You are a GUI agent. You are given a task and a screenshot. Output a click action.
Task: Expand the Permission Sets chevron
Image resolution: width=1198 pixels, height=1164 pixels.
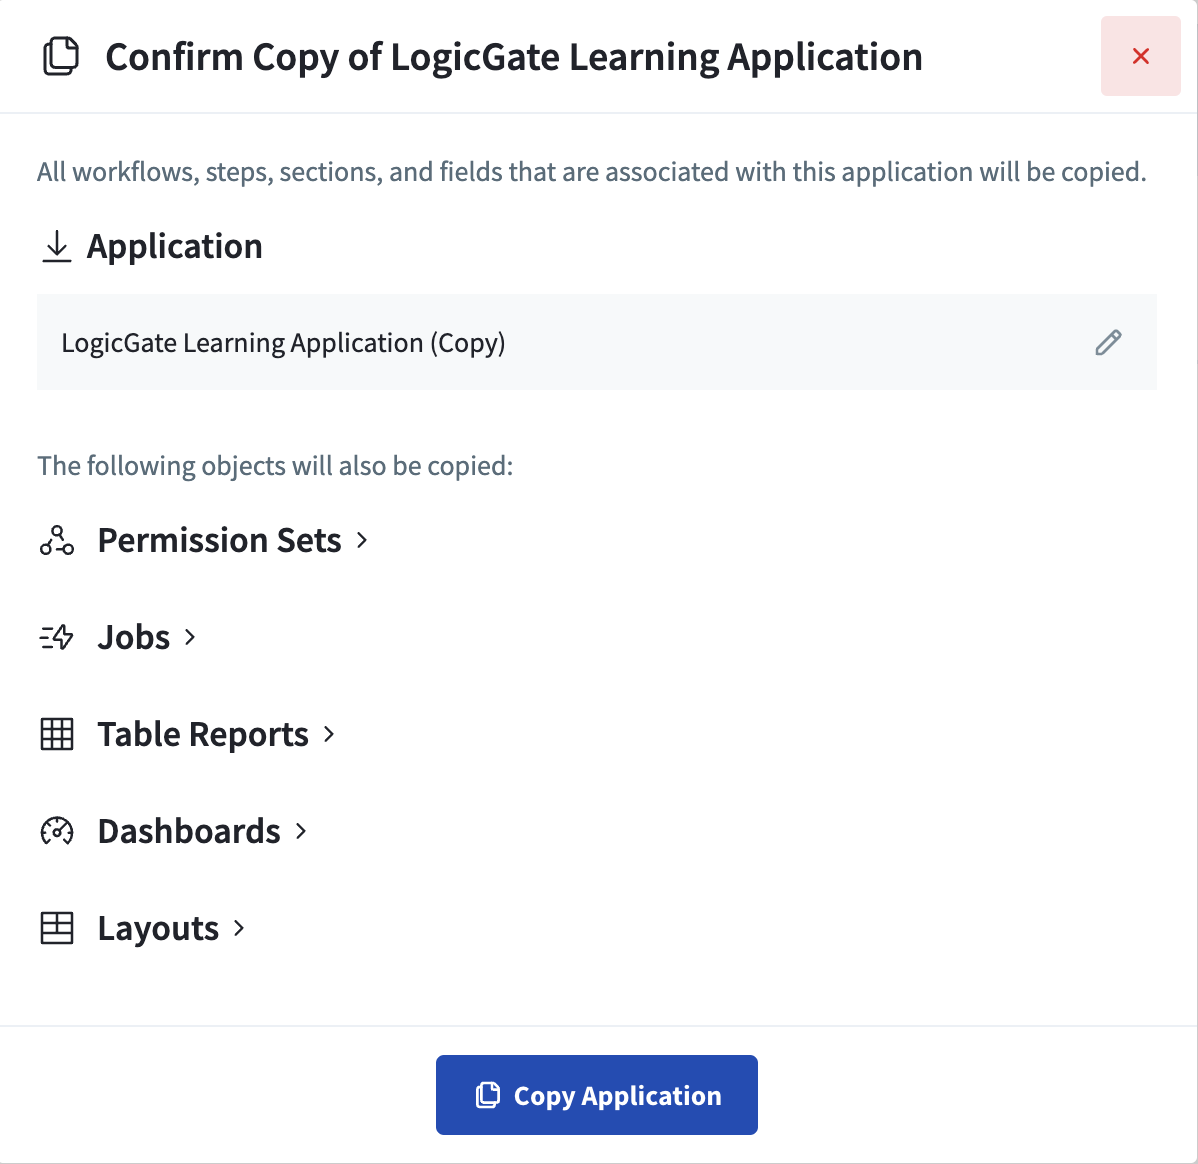[362, 540]
